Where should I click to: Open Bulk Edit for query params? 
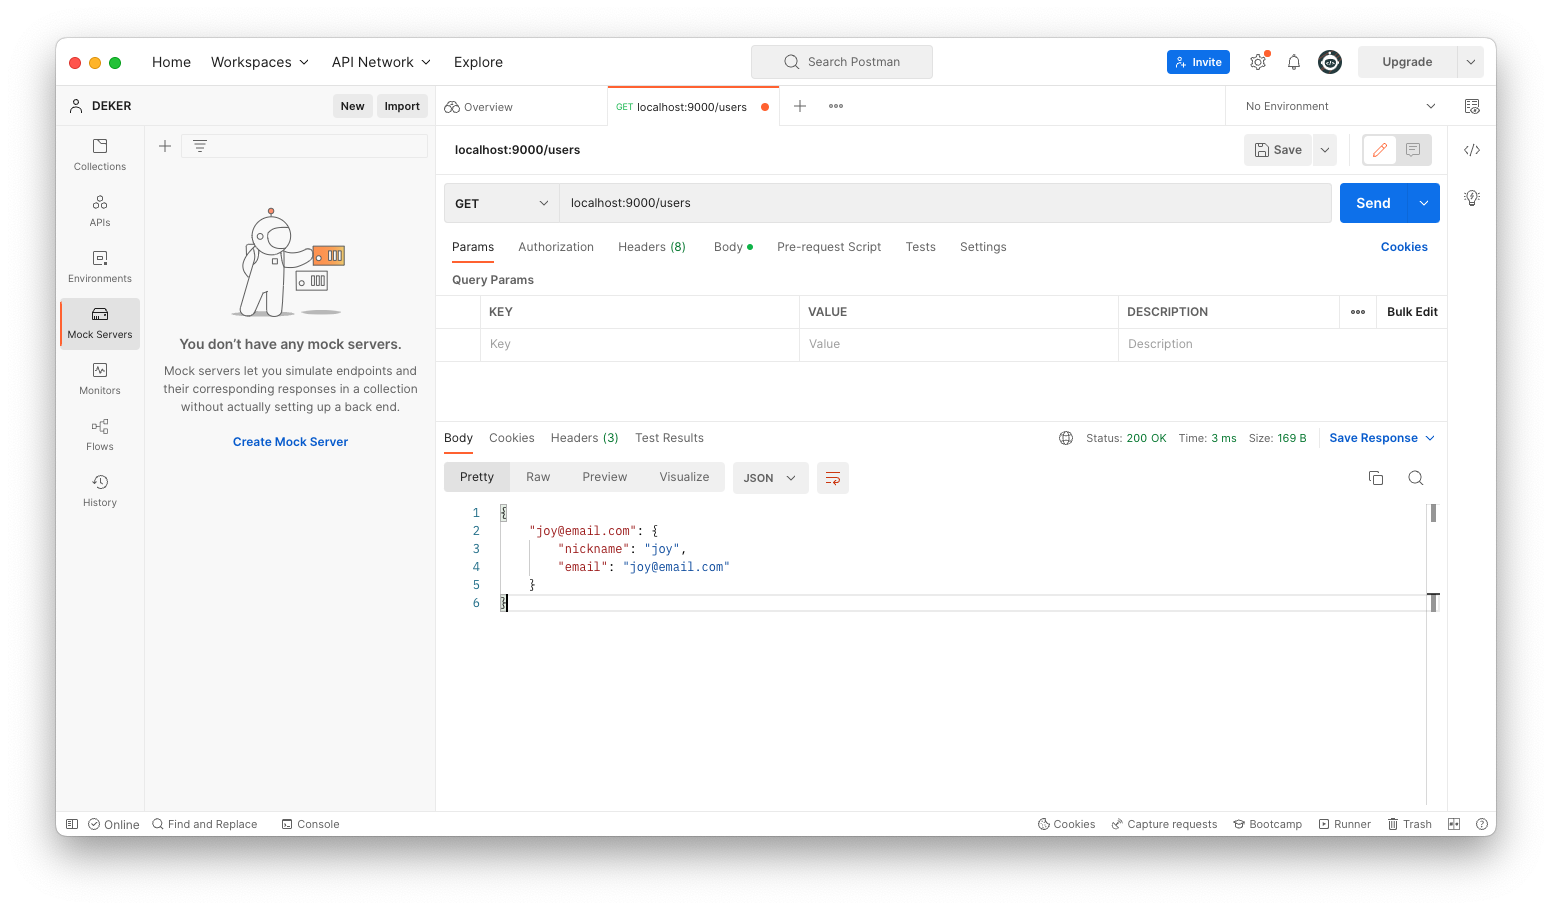coord(1412,312)
